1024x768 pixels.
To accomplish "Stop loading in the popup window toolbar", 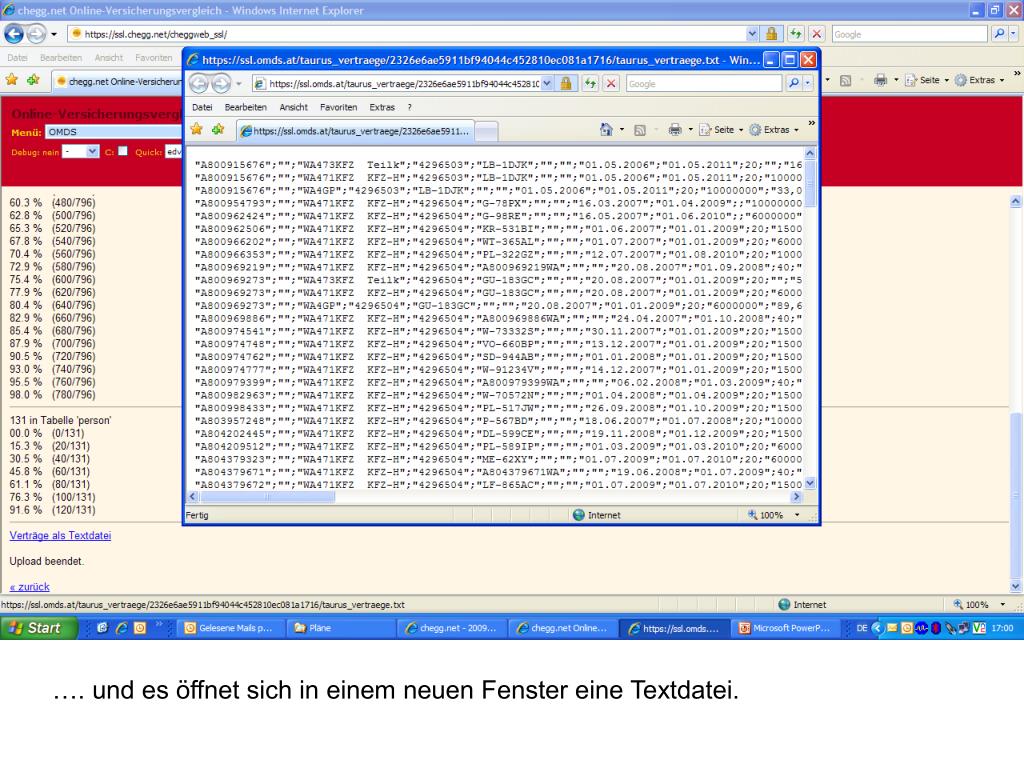I will [x=611, y=84].
